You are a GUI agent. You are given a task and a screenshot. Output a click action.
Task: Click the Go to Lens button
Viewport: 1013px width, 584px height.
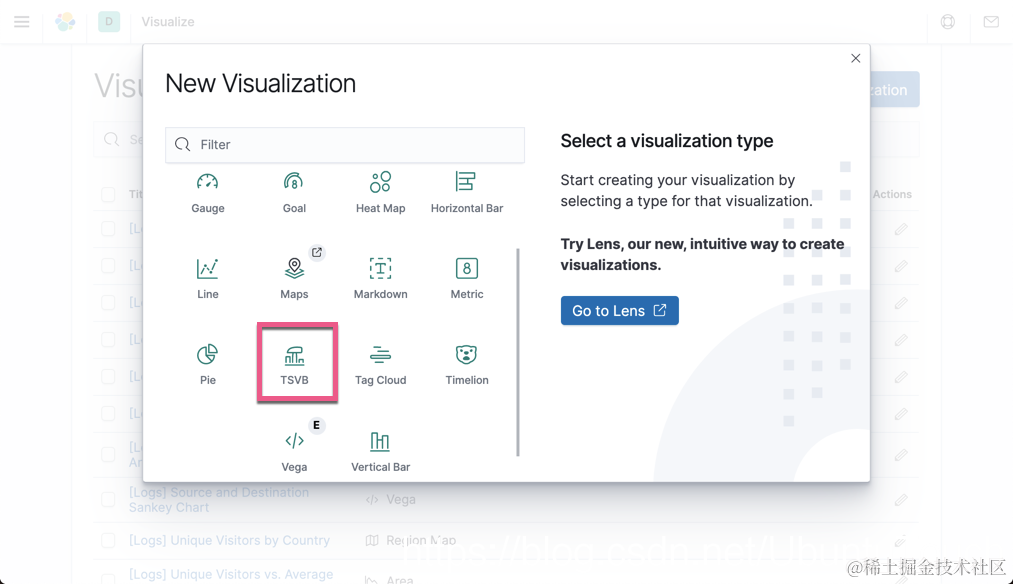coord(620,311)
